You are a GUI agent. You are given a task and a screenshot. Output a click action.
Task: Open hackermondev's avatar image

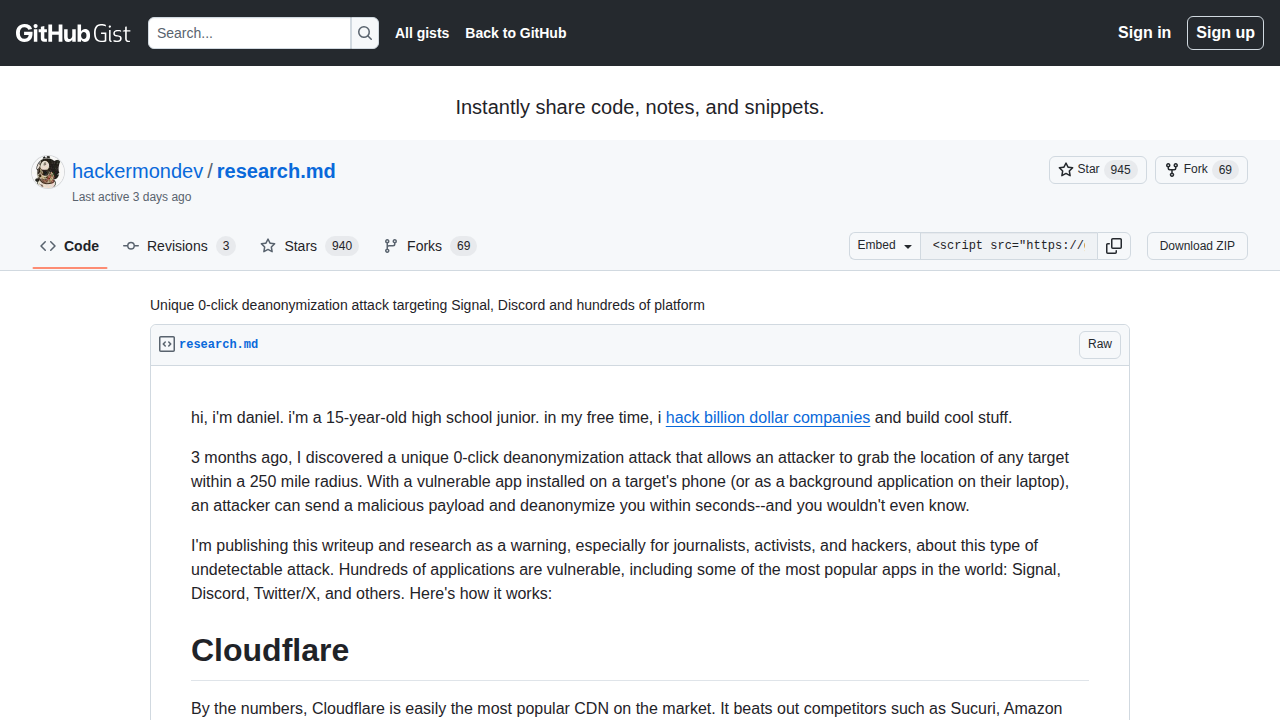[x=48, y=172]
